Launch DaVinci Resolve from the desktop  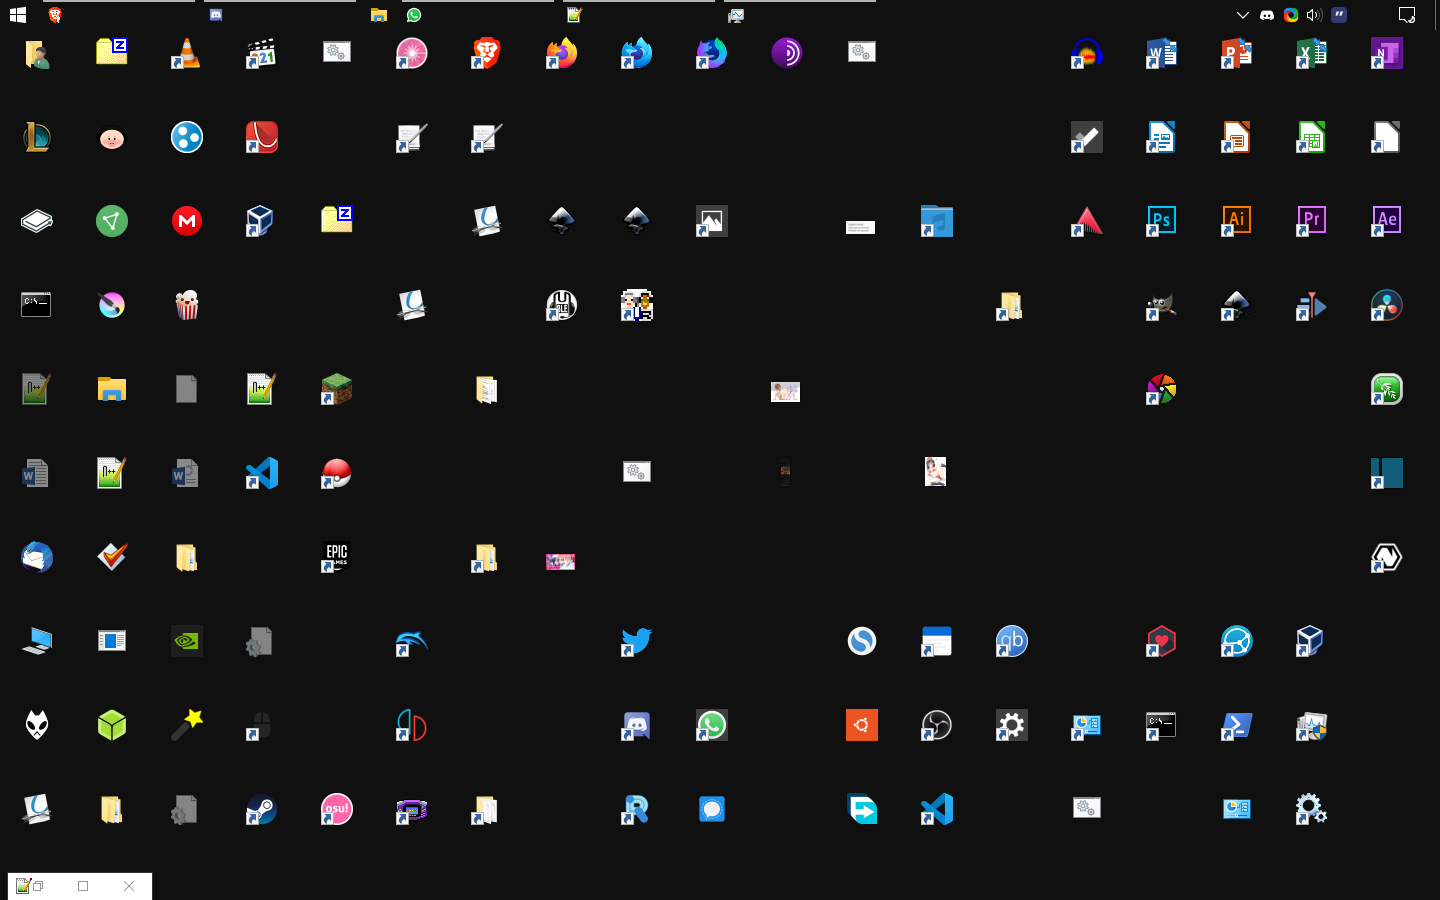pyautogui.click(x=1386, y=305)
